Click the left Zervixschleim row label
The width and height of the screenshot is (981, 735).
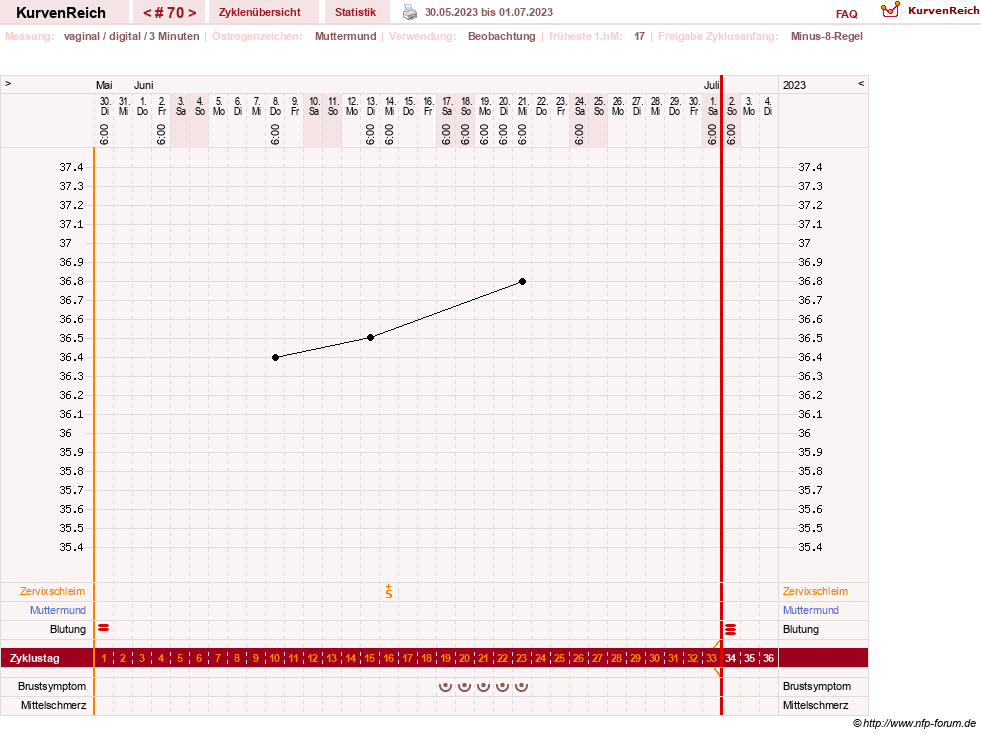pyautogui.click(x=53, y=591)
